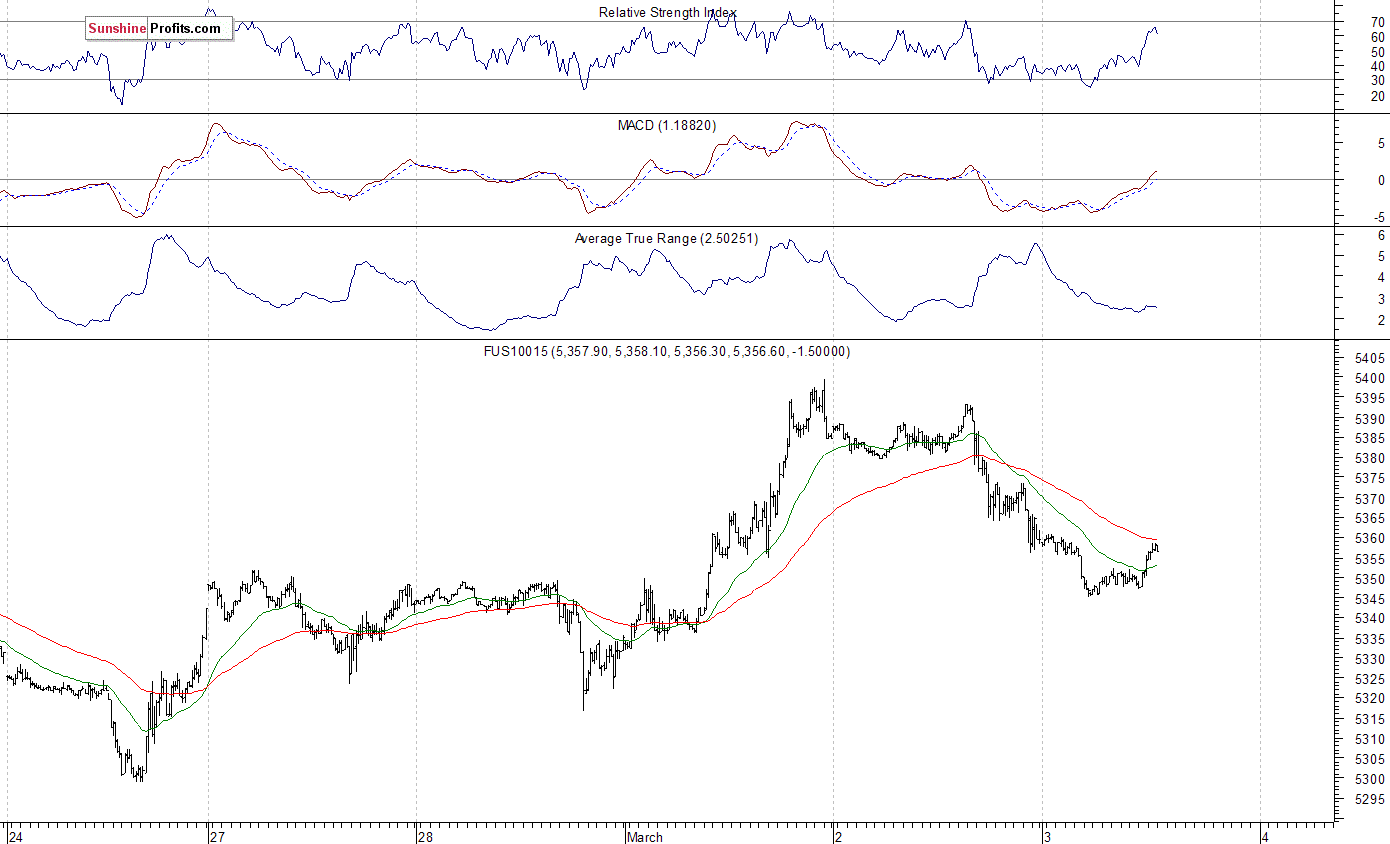Pick the 5330 price axis label
This screenshot has width=1390, height=844.
pyautogui.click(x=1370, y=659)
